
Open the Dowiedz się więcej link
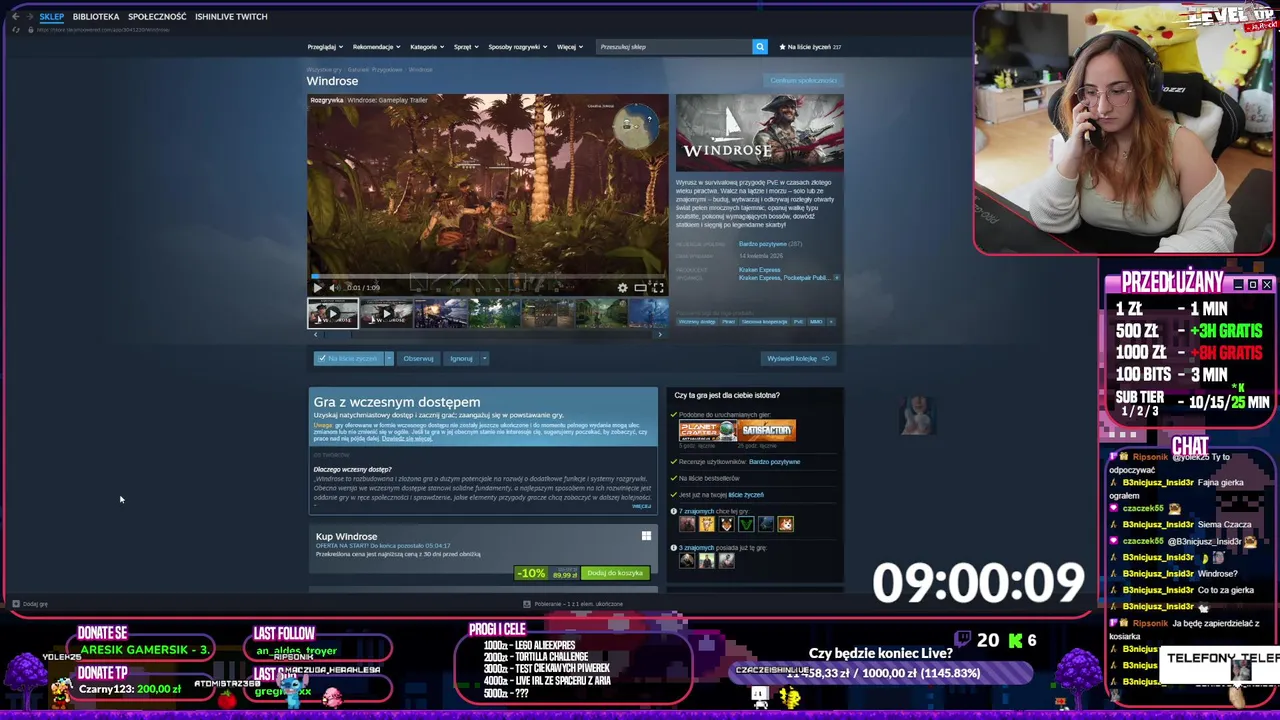(407, 439)
